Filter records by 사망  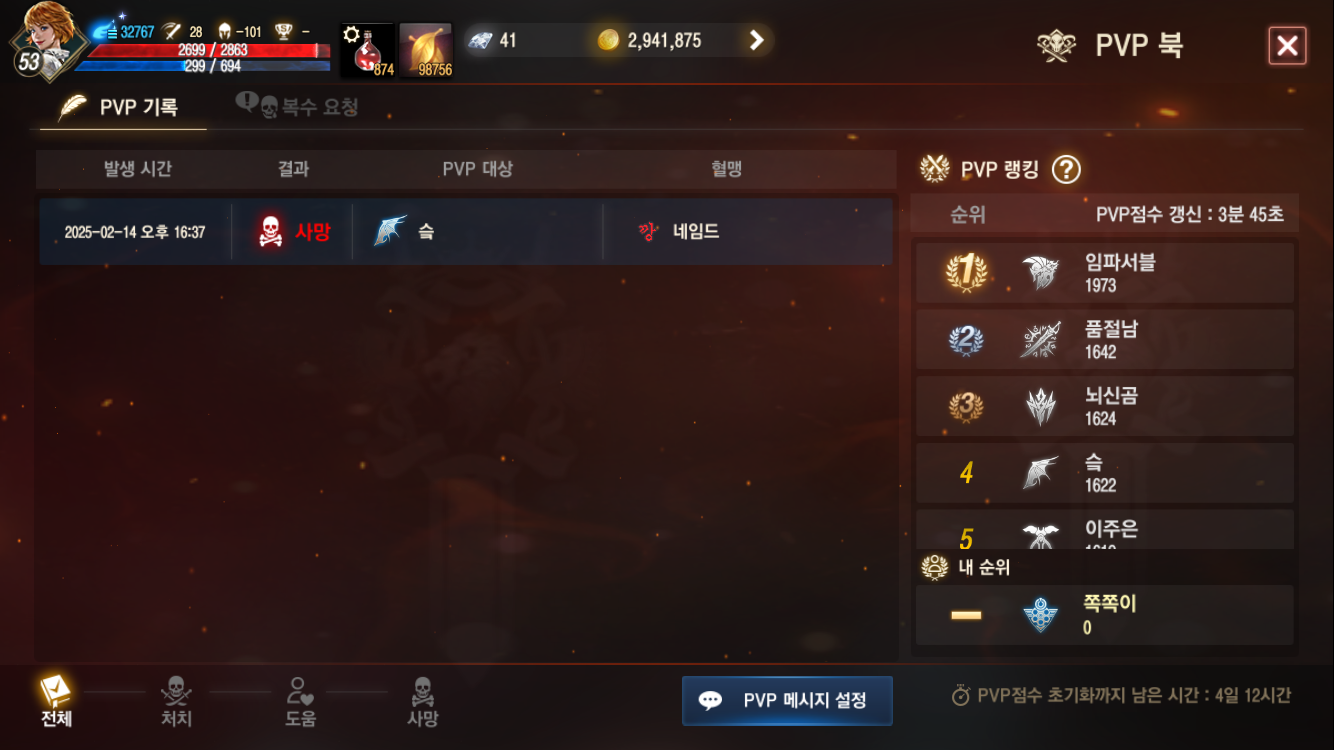[422, 702]
